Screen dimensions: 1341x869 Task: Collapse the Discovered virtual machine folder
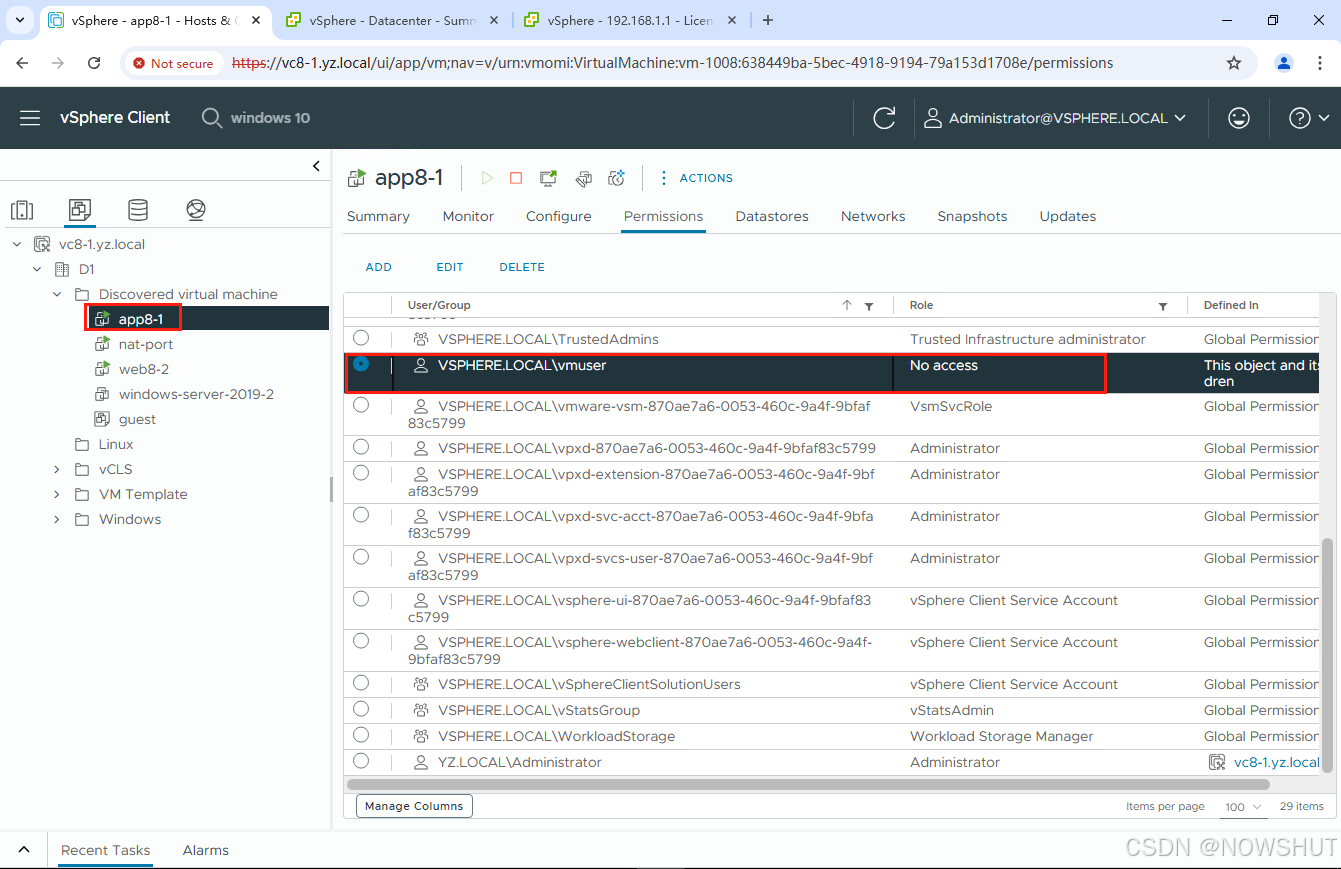pos(57,294)
